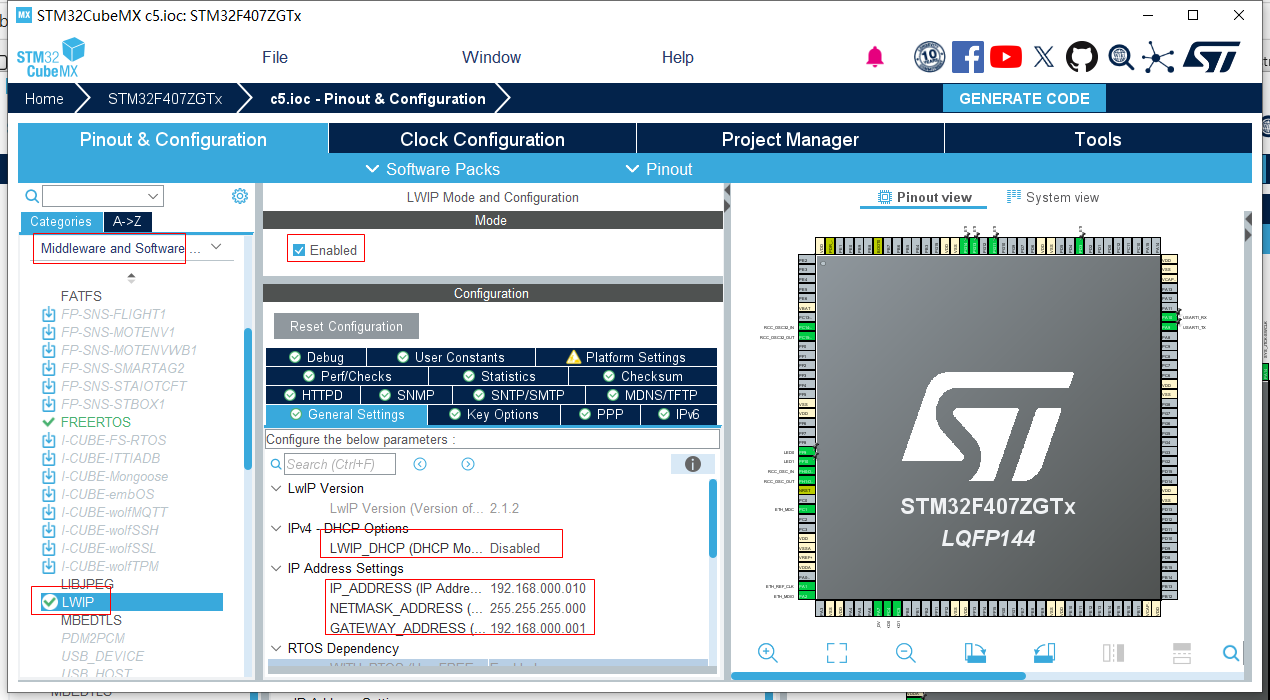Collapse the IPv4 - DHCP Options group
The height and width of the screenshot is (700, 1270).
point(277,528)
